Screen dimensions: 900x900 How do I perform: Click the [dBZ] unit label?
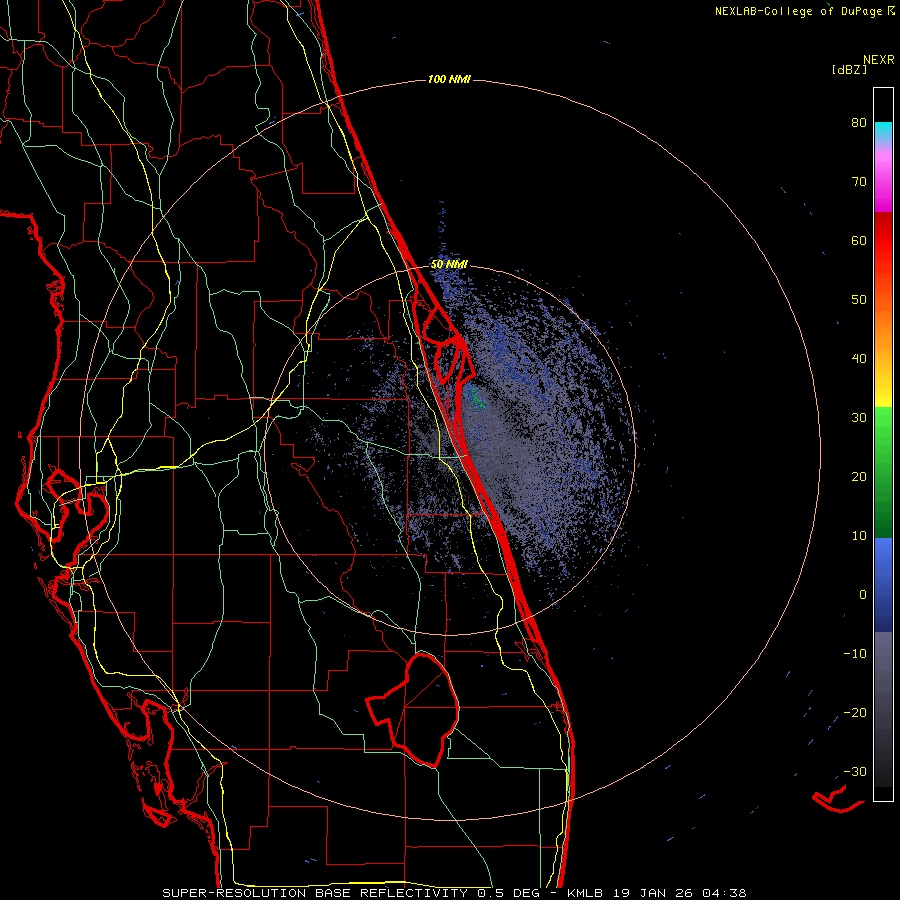(849, 70)
